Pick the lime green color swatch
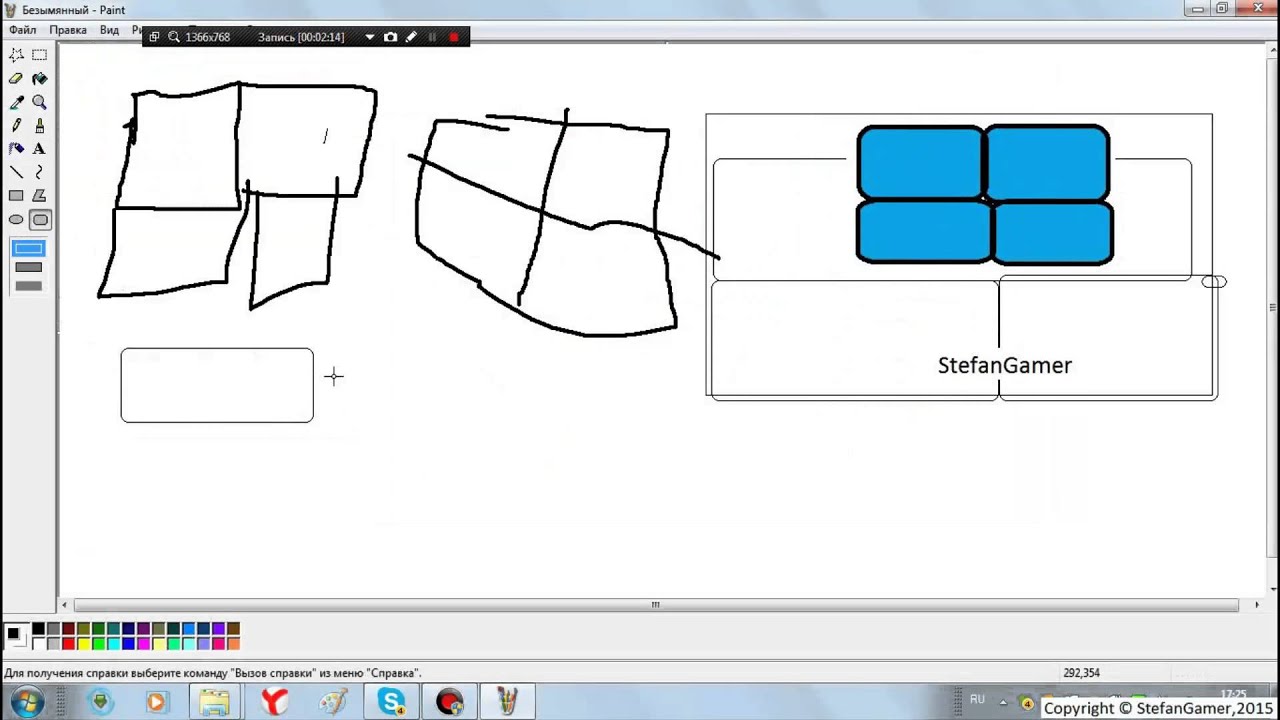 coord(98,643)
